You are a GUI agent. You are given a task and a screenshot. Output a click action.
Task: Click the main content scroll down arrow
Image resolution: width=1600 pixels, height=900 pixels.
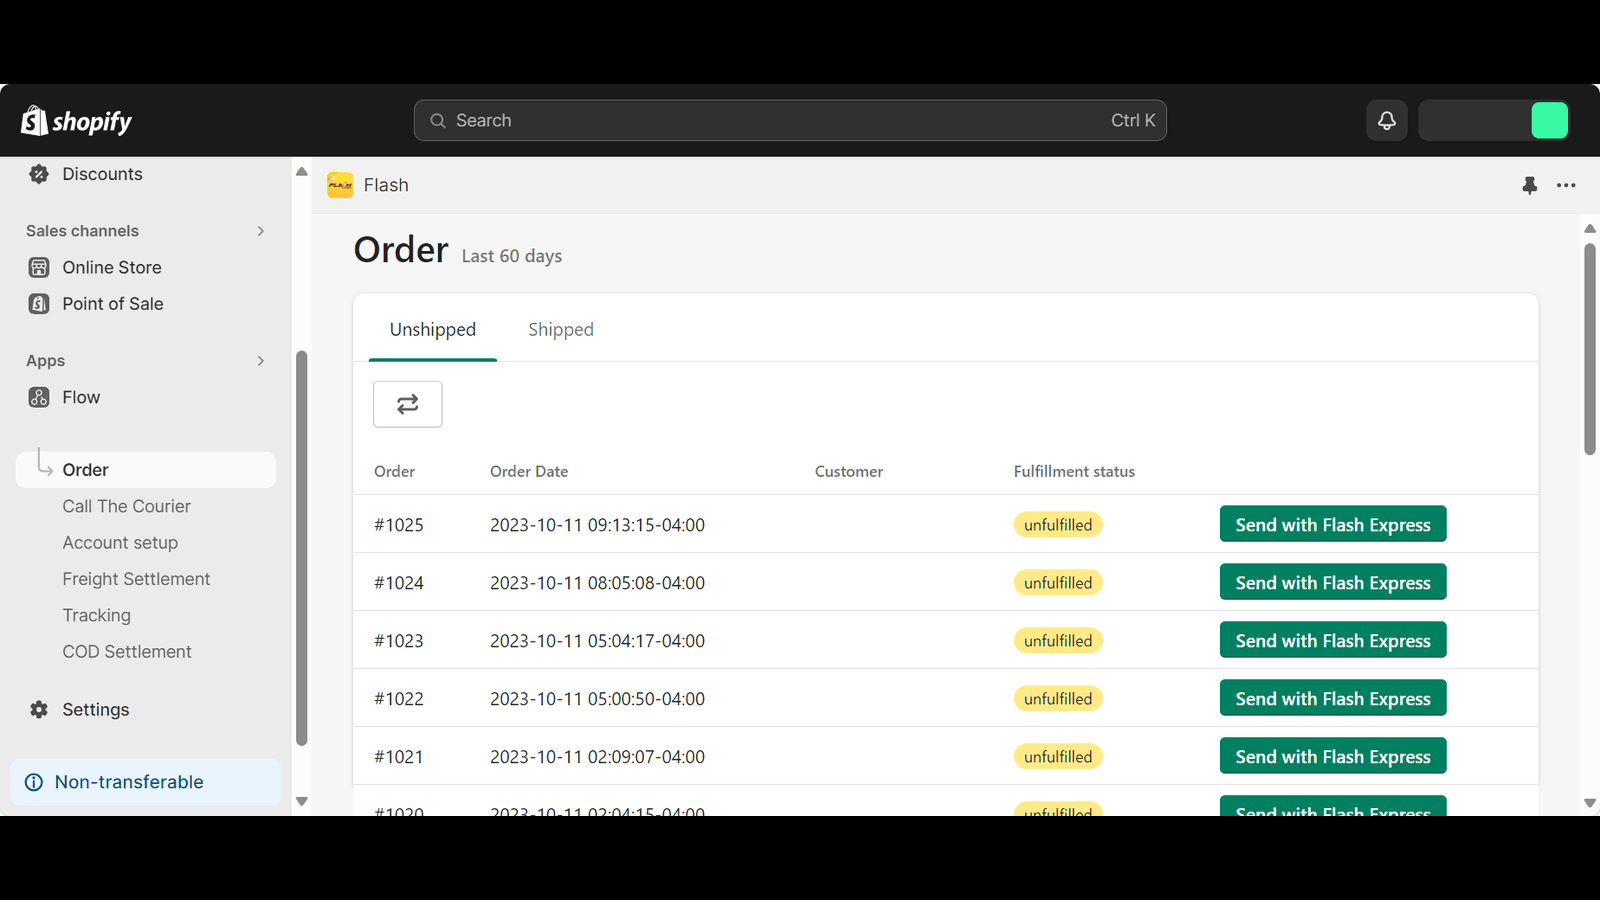pyautogui.click(x=1590, y=803)
